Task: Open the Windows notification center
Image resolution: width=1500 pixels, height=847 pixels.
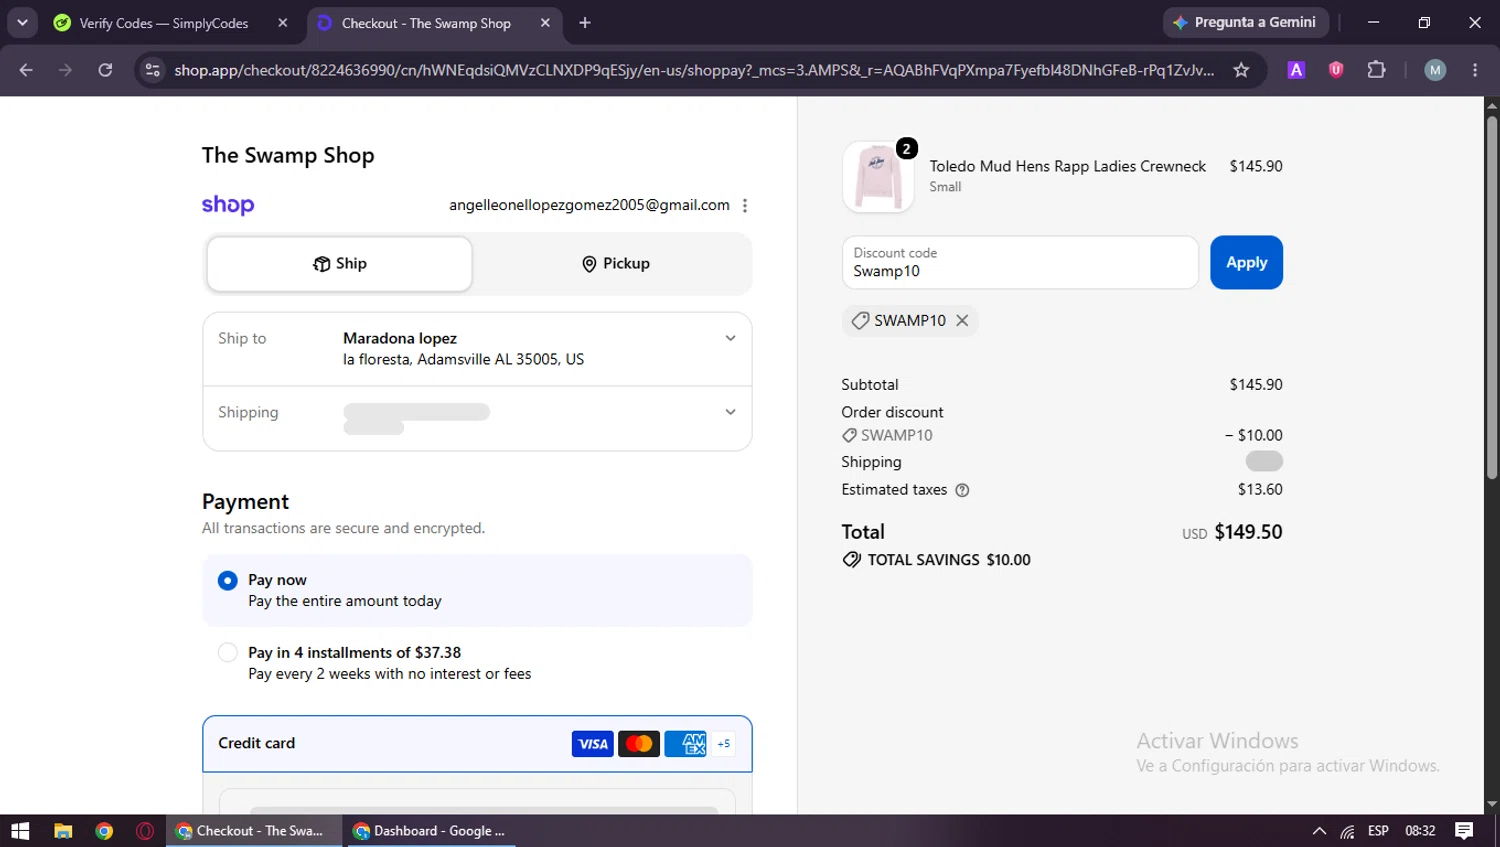Action: coord(1464,831)
